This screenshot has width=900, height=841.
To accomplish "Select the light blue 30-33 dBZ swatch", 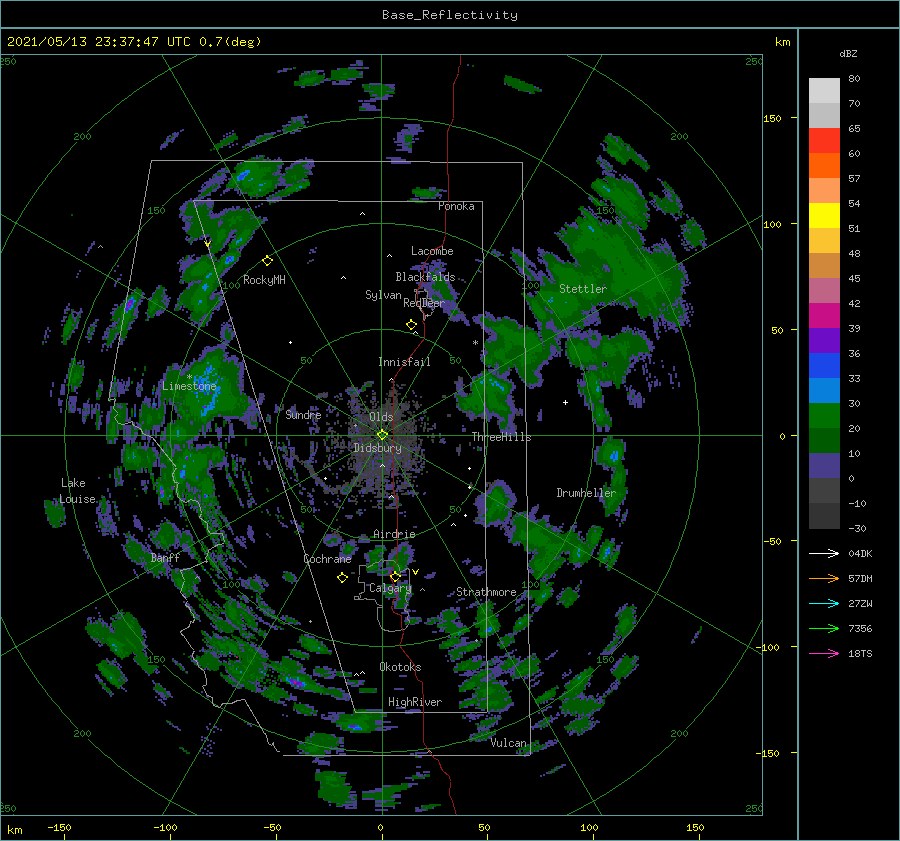I will pyautogui.click(x=824, y=391).
